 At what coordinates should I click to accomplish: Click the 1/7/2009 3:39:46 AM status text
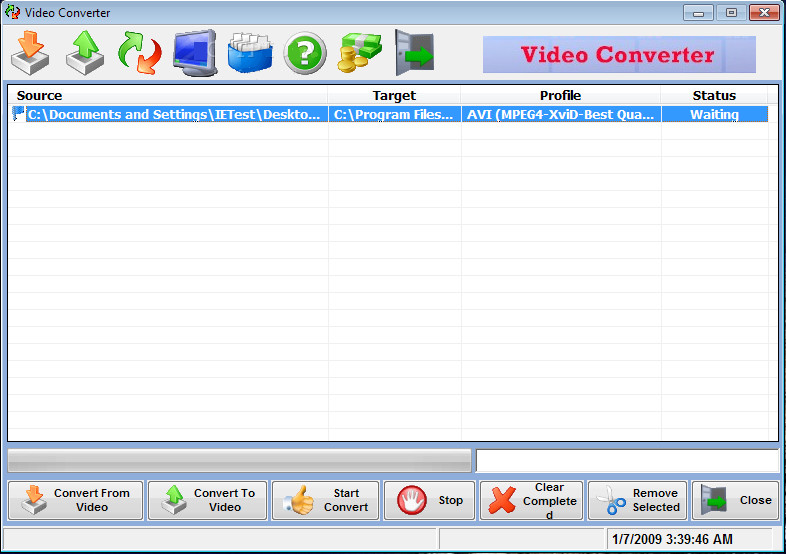672,539
